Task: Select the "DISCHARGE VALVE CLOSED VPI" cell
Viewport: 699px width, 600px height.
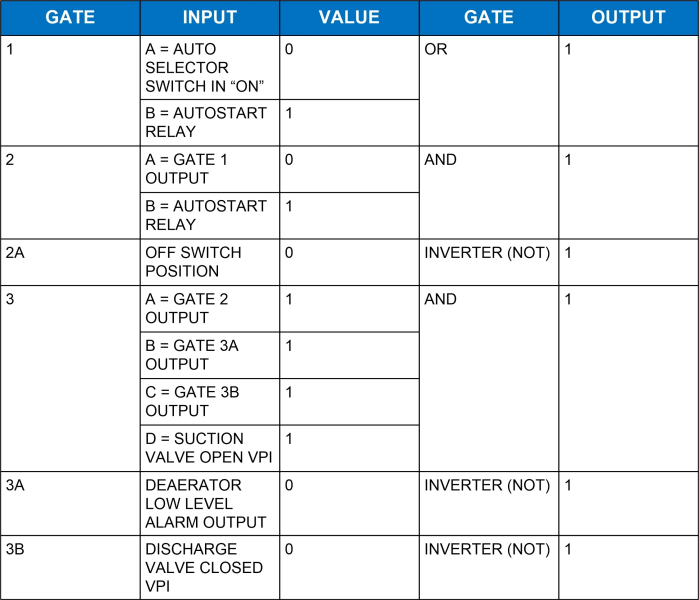Action: 210,567
